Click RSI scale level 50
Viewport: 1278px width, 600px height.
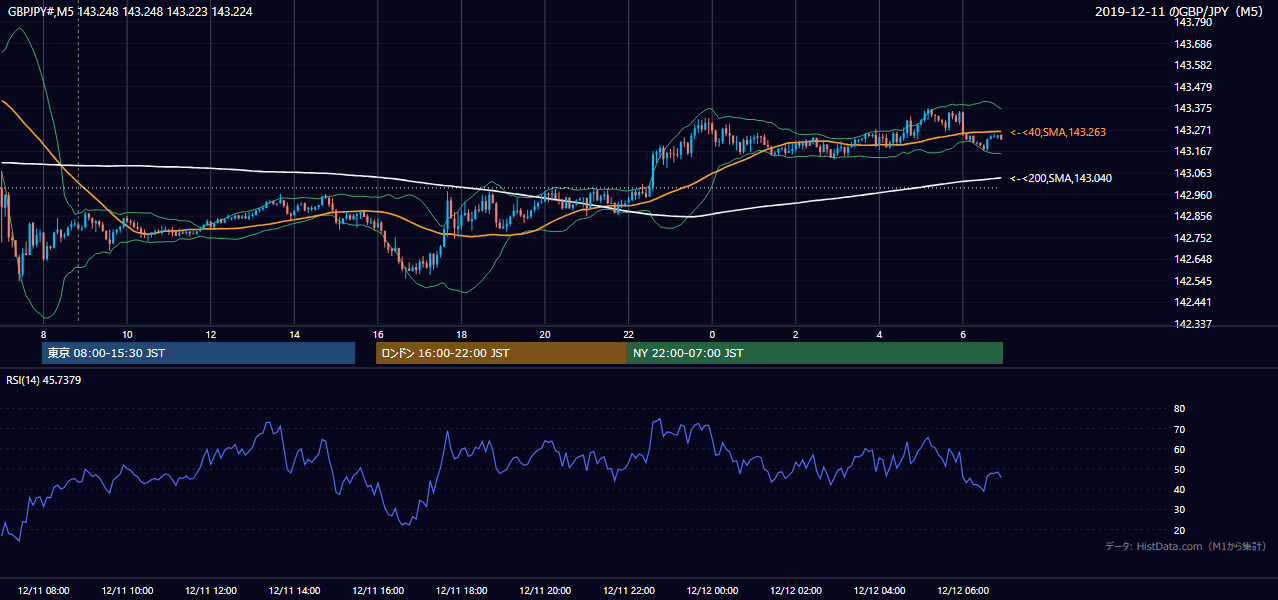(x=1179, y=469)
